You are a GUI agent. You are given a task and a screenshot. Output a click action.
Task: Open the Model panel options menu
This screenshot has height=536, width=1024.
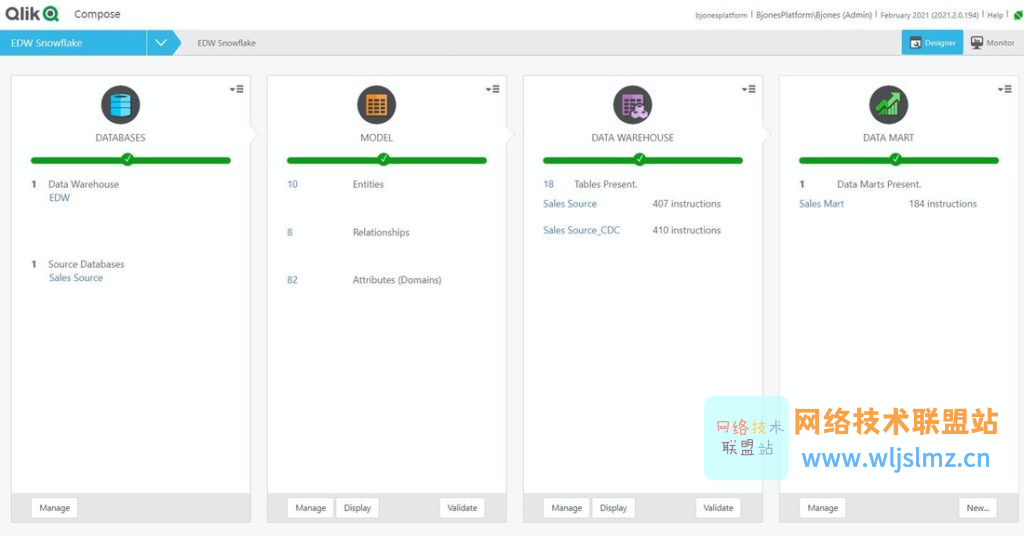493,89
